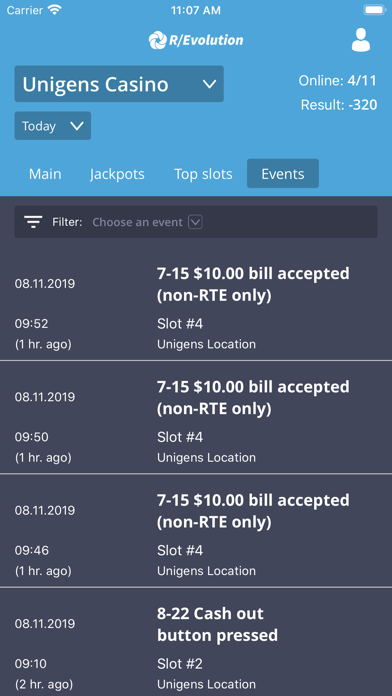Switch to the Main tab
392x696 pixels.
(x=45, y=174)
